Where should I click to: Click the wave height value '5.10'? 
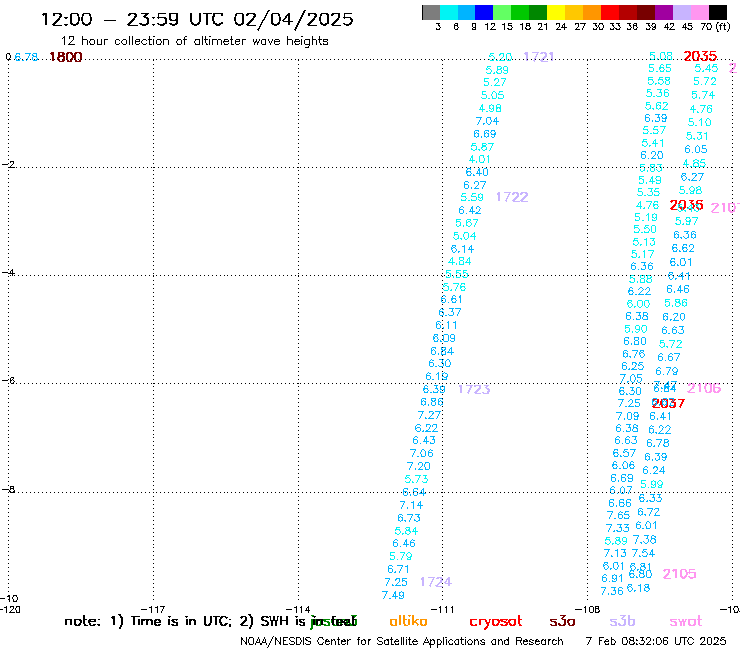pyautogui.click(x=699, y=123)
